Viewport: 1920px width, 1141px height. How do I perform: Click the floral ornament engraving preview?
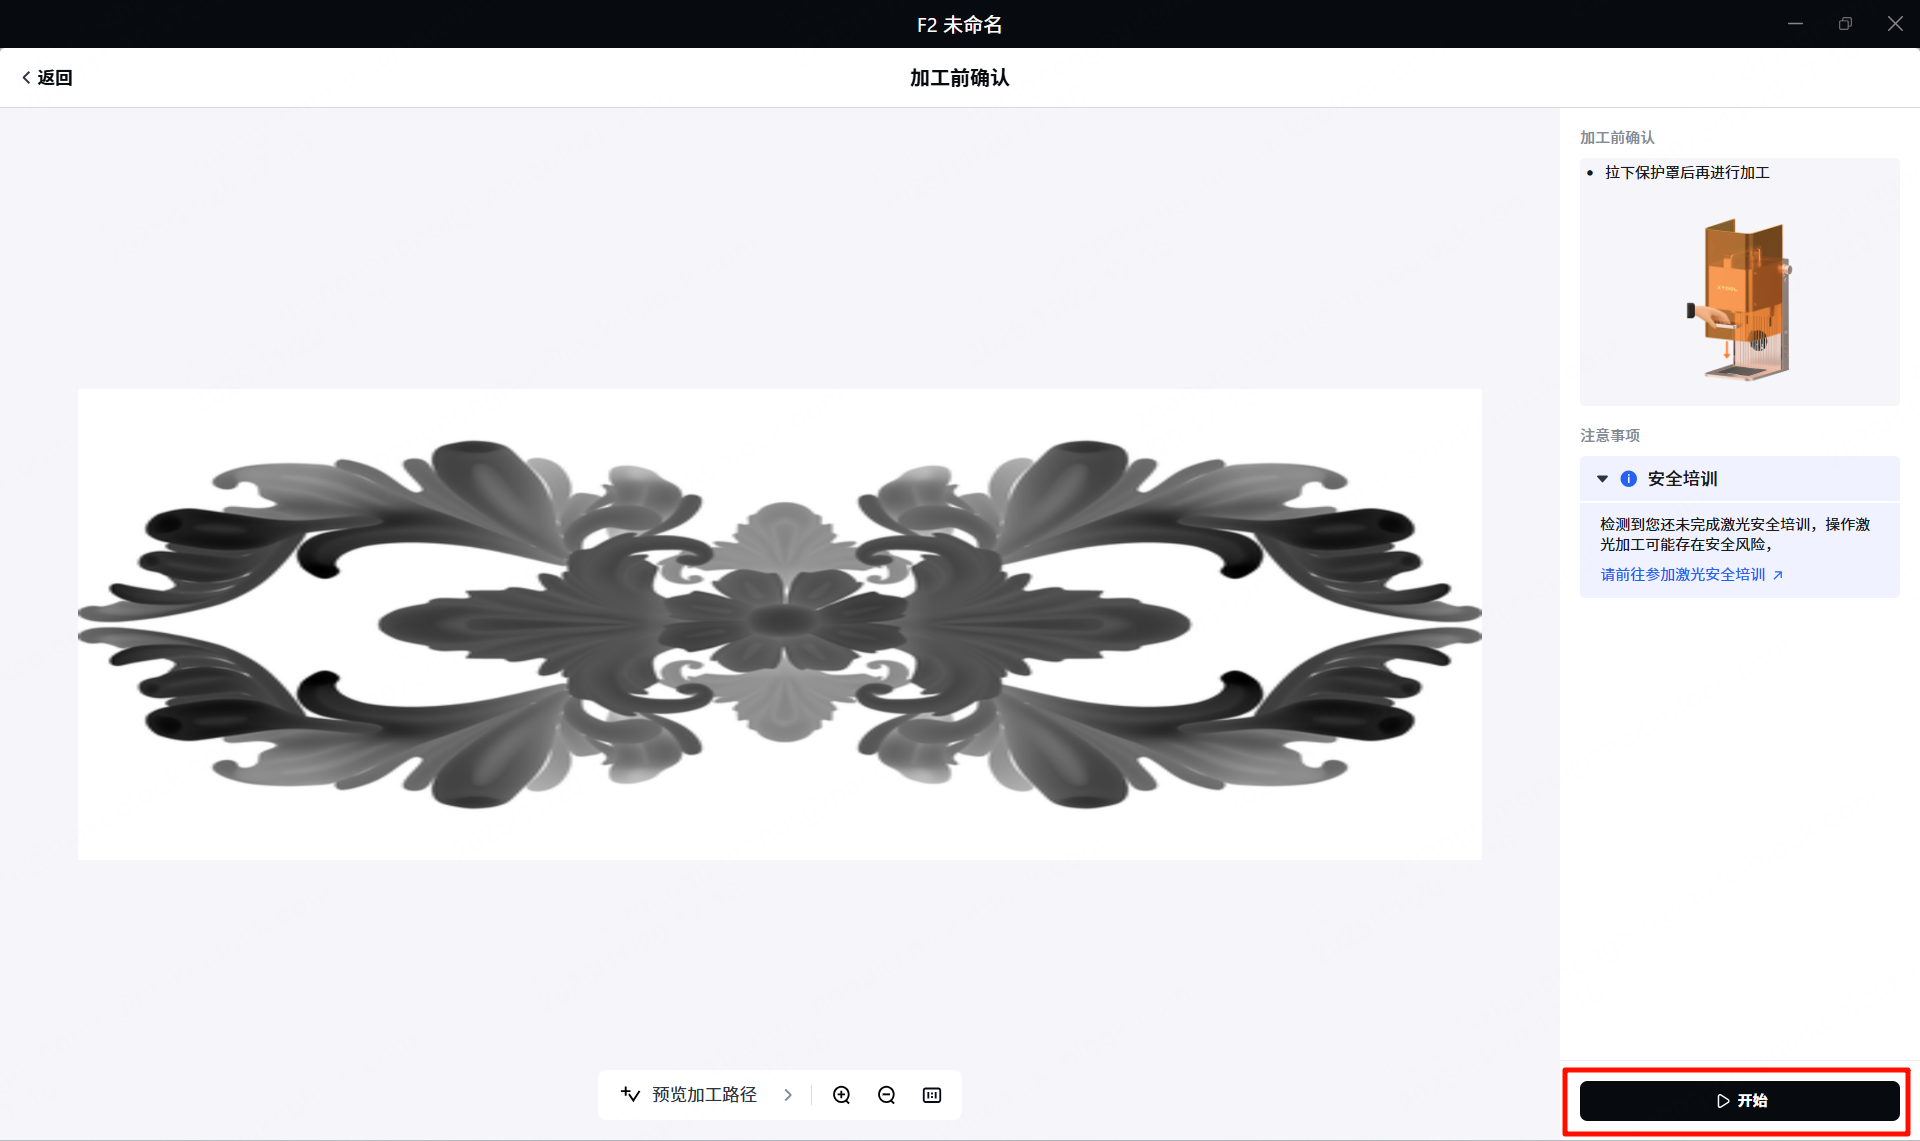tap(780, 624)
